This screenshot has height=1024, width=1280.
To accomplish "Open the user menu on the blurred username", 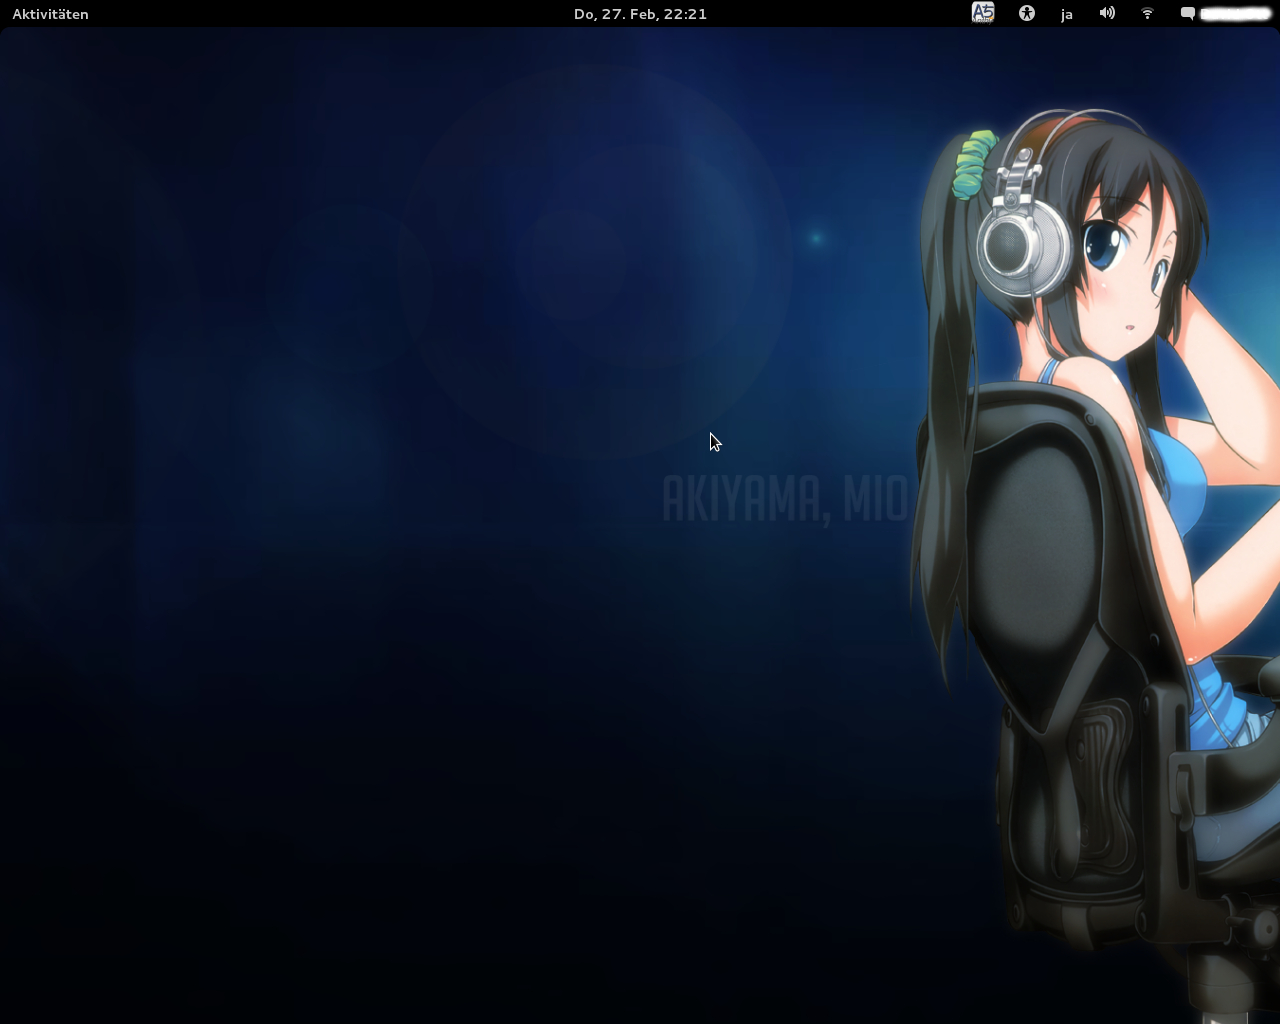I will click(x=1234, y=14).
